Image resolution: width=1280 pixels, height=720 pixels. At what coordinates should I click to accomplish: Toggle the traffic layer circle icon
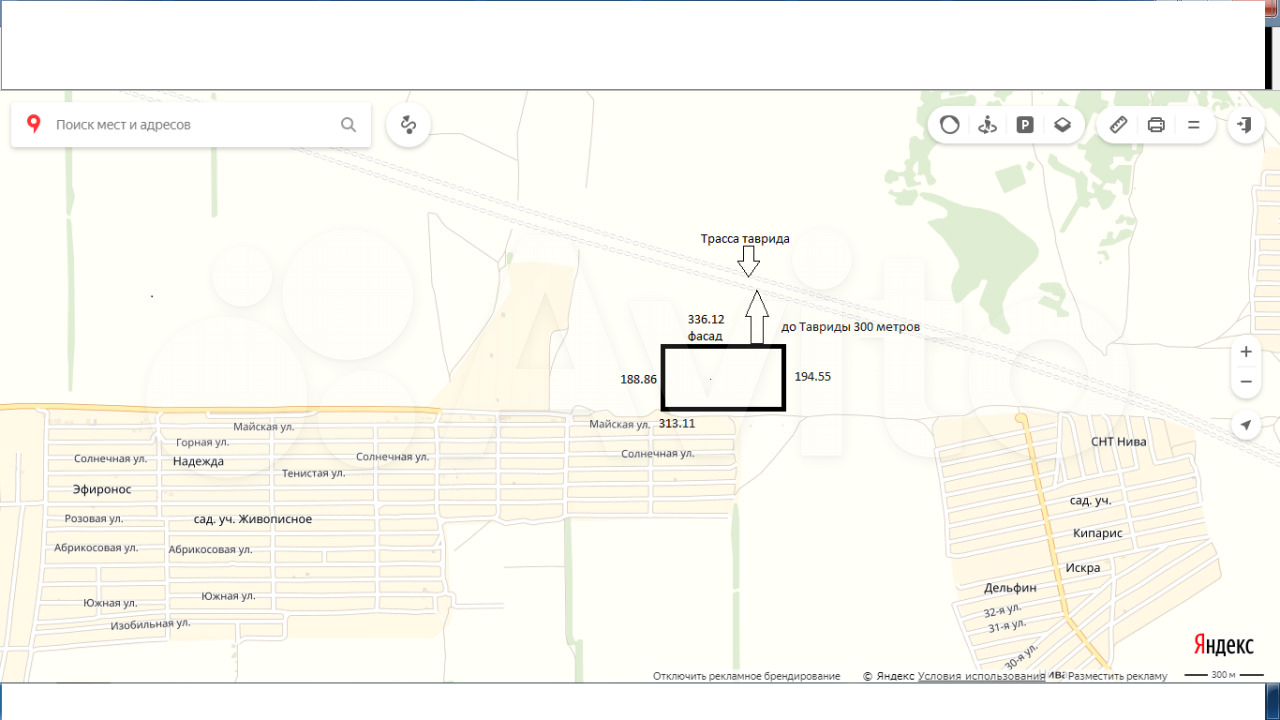pos(950,125)
